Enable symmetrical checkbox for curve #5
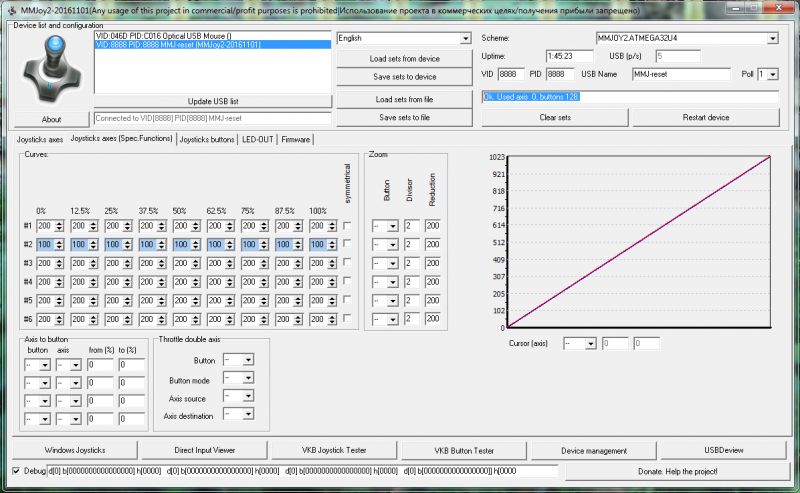800x493 pixels. click(x=347, y=299)
